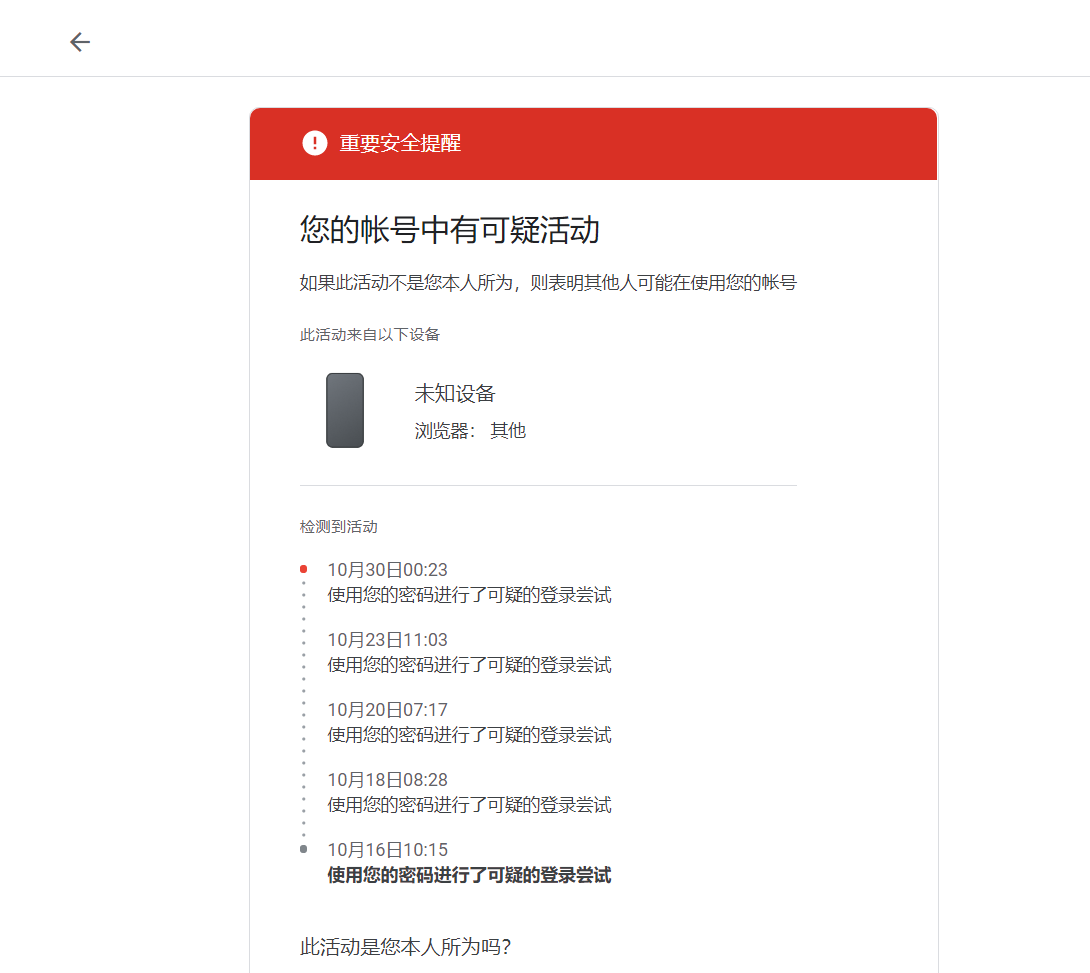1090x973 pixels.
Task: Click the '重要安全提醒' banner title
Action: (400, 143)
